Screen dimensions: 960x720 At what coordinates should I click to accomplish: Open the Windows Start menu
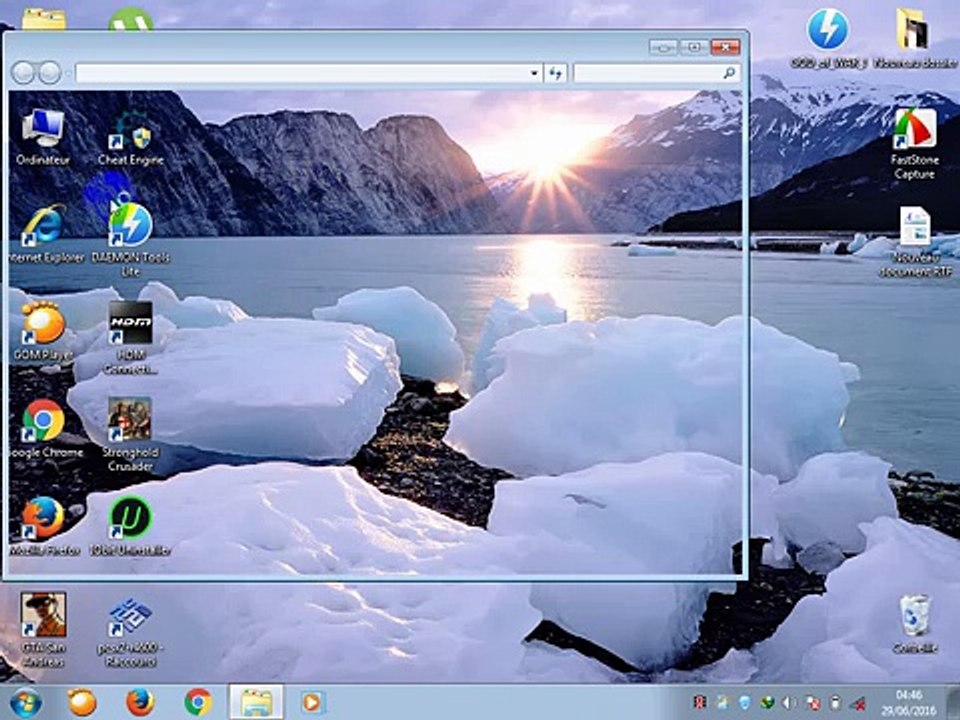(x=26, y=702)
